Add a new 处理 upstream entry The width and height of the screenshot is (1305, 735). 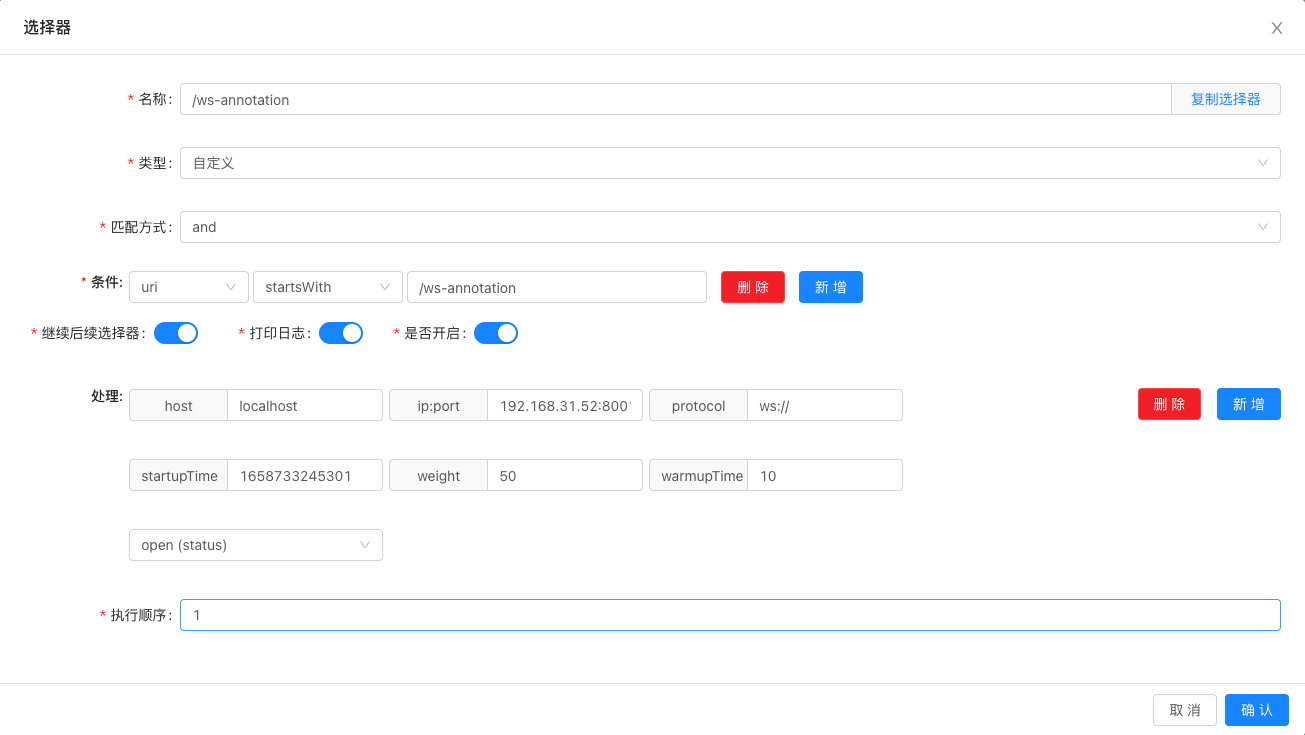click(1248, 404)
